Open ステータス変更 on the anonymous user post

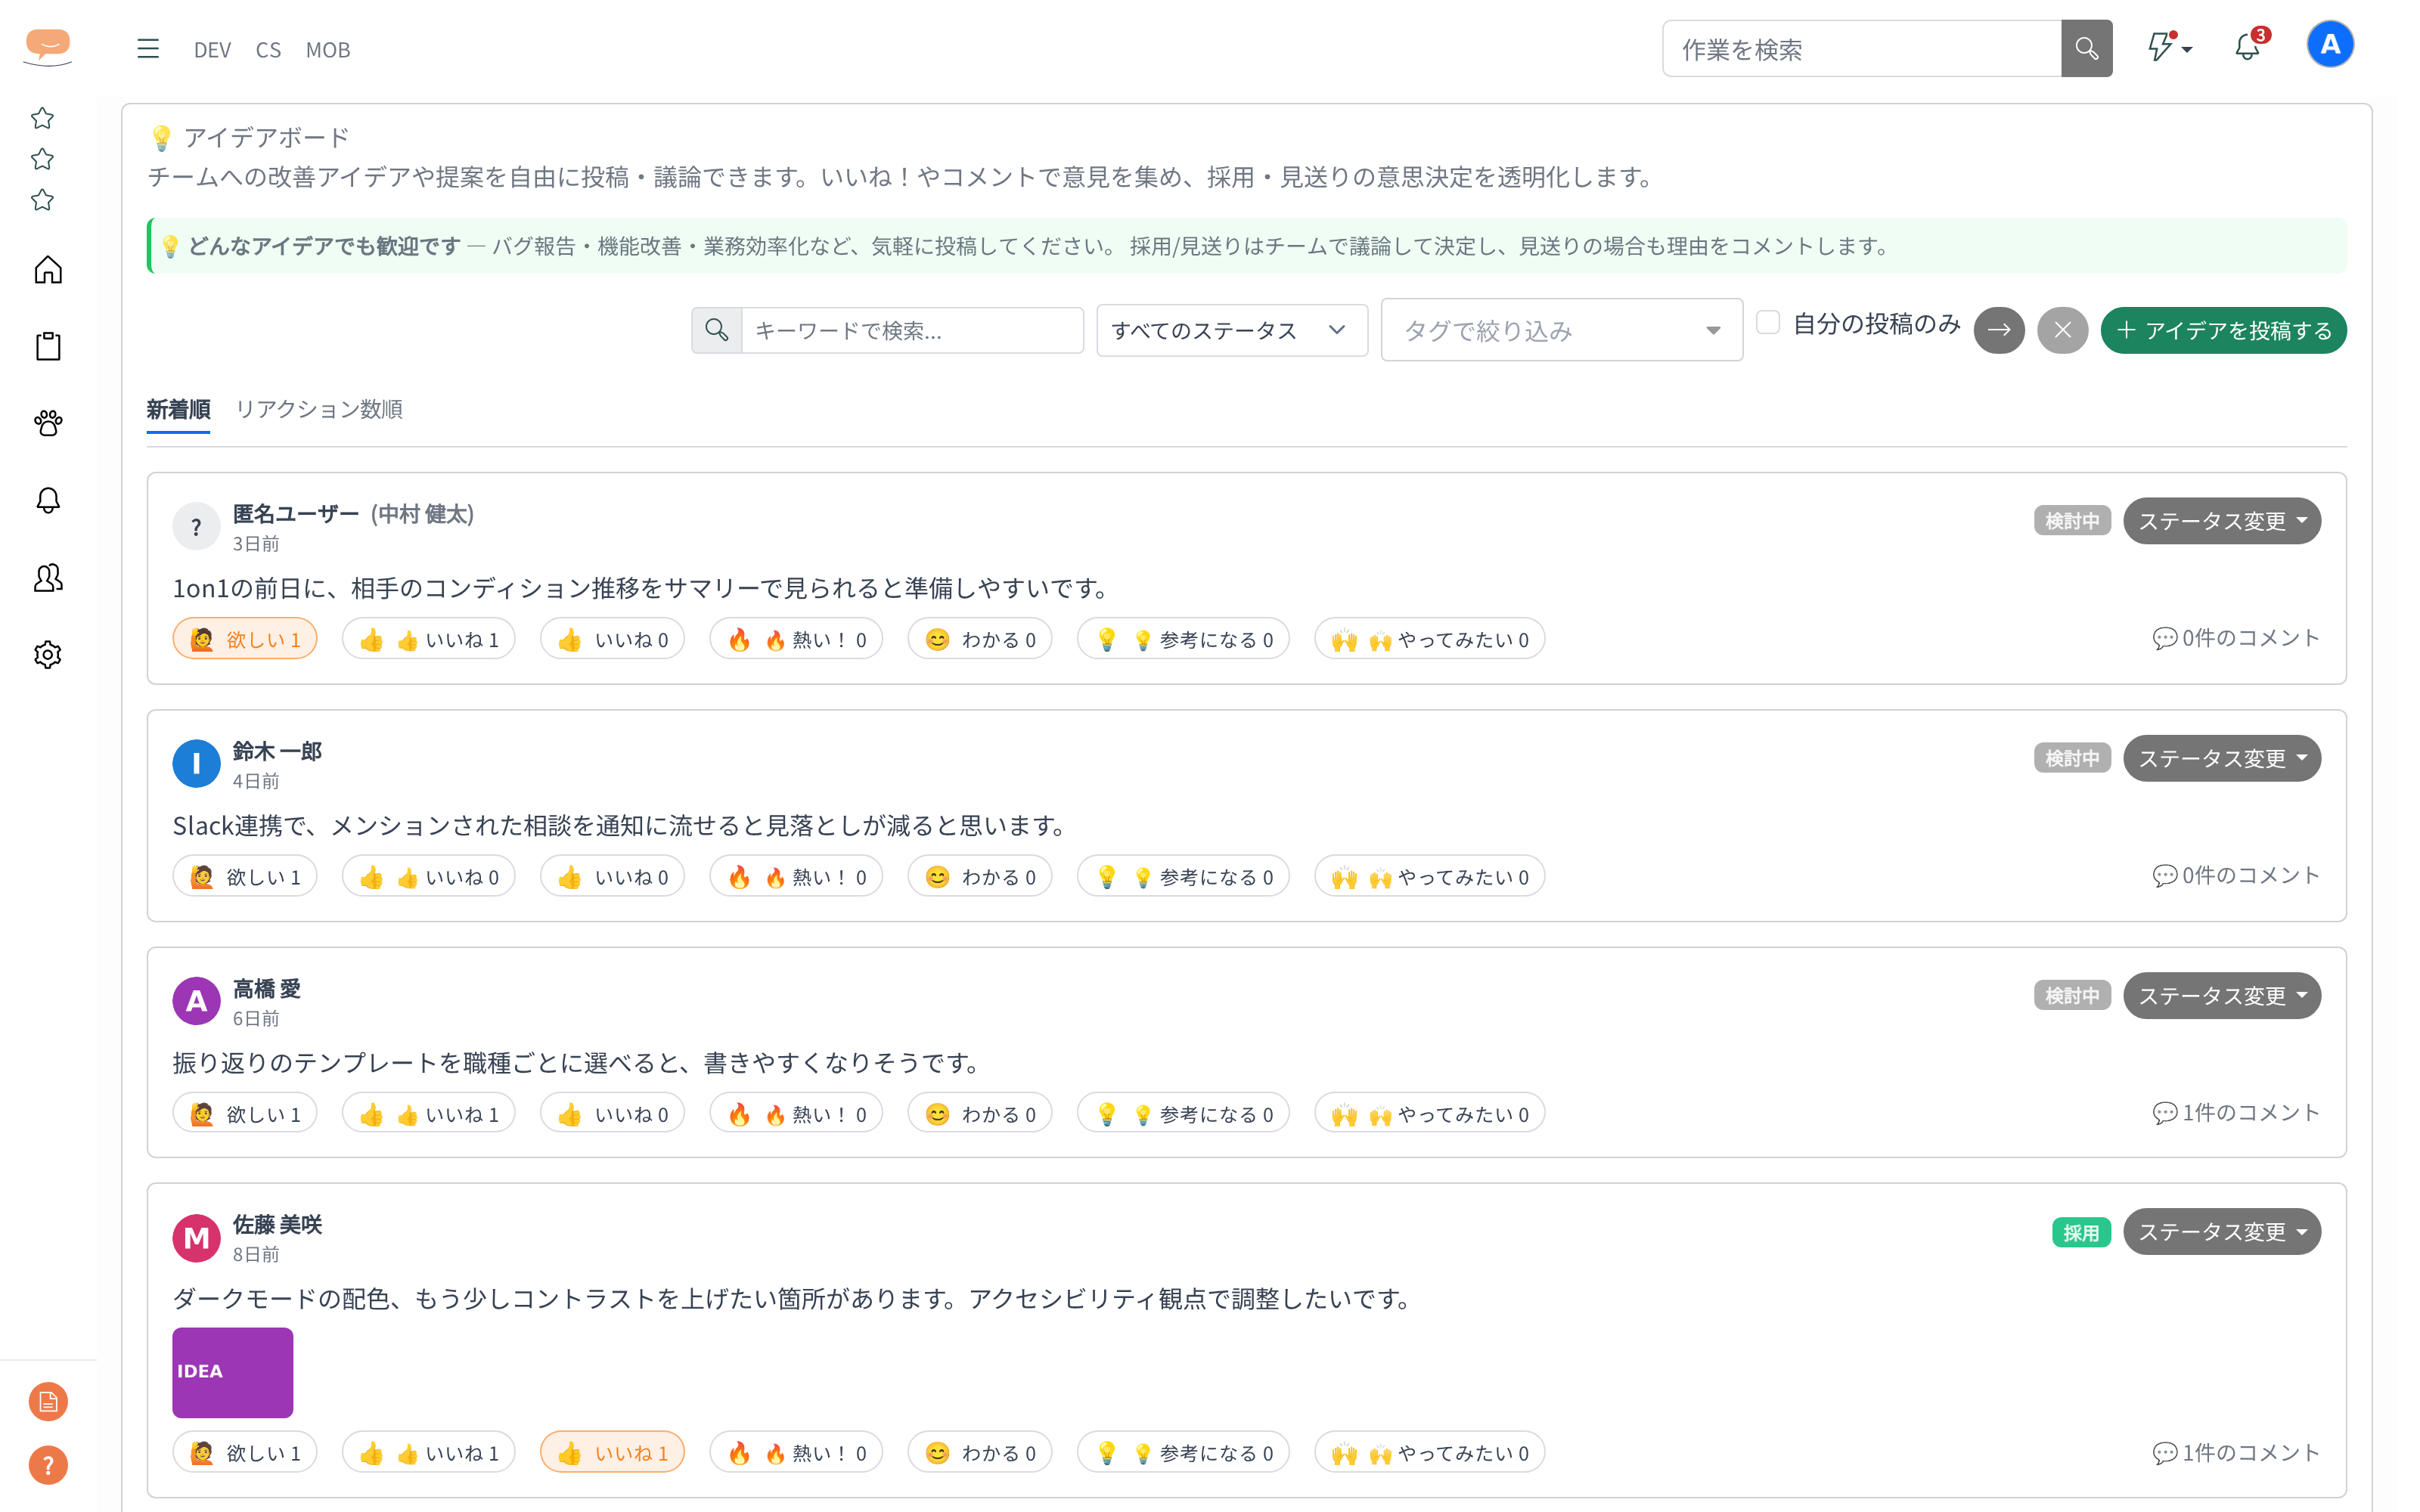click(2222, 521)
